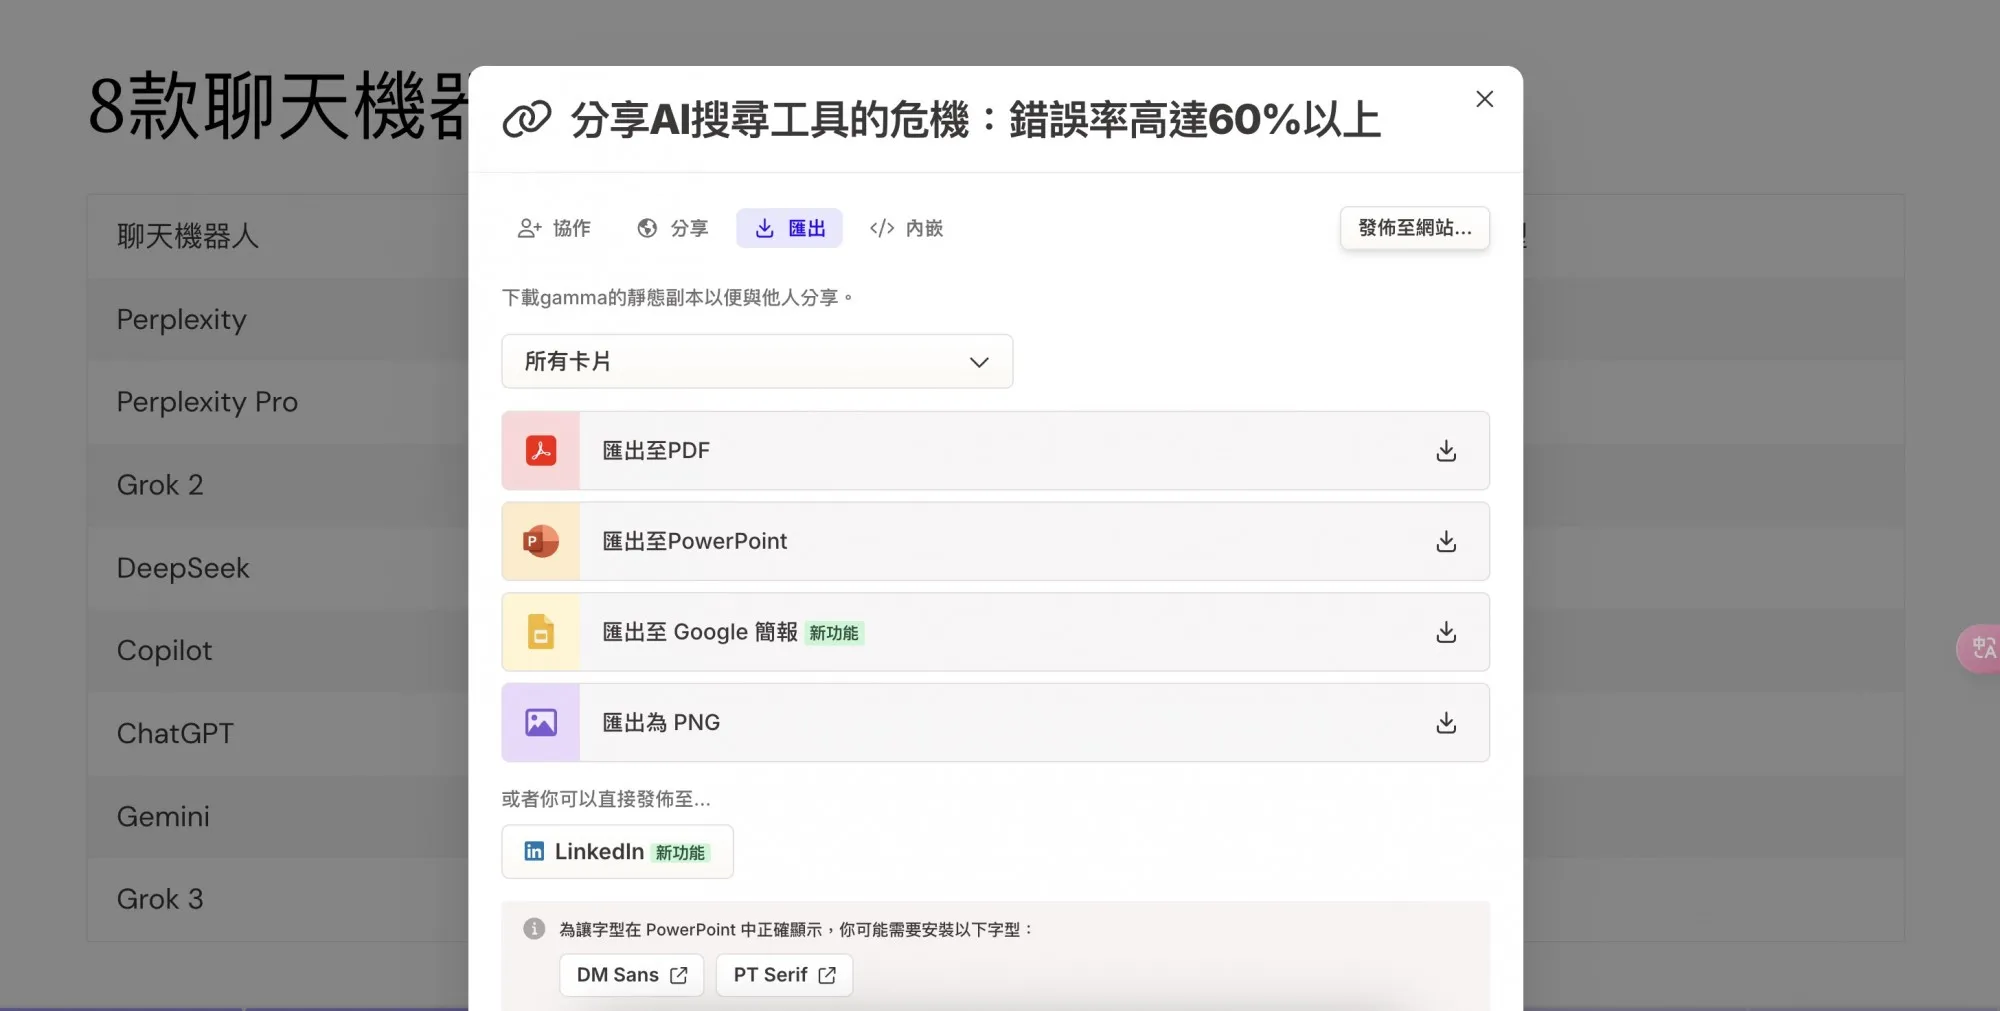Click the chevron in the 所有卡片 dropdown
This screenshot has height=1011, width=2000.
[x=979, y=362]
